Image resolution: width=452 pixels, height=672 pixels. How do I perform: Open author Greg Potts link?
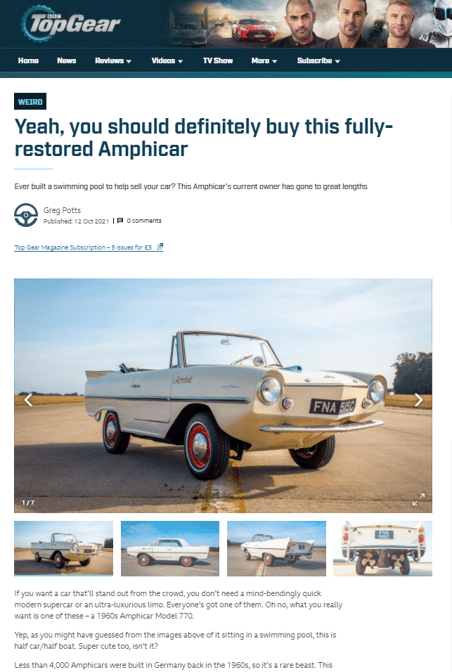coord(62,210)
